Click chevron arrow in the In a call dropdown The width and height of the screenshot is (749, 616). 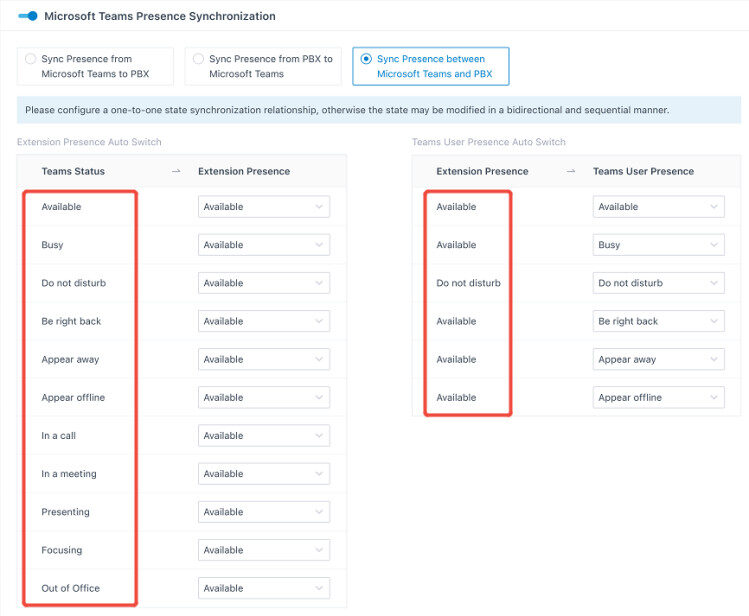coord(319,436)
